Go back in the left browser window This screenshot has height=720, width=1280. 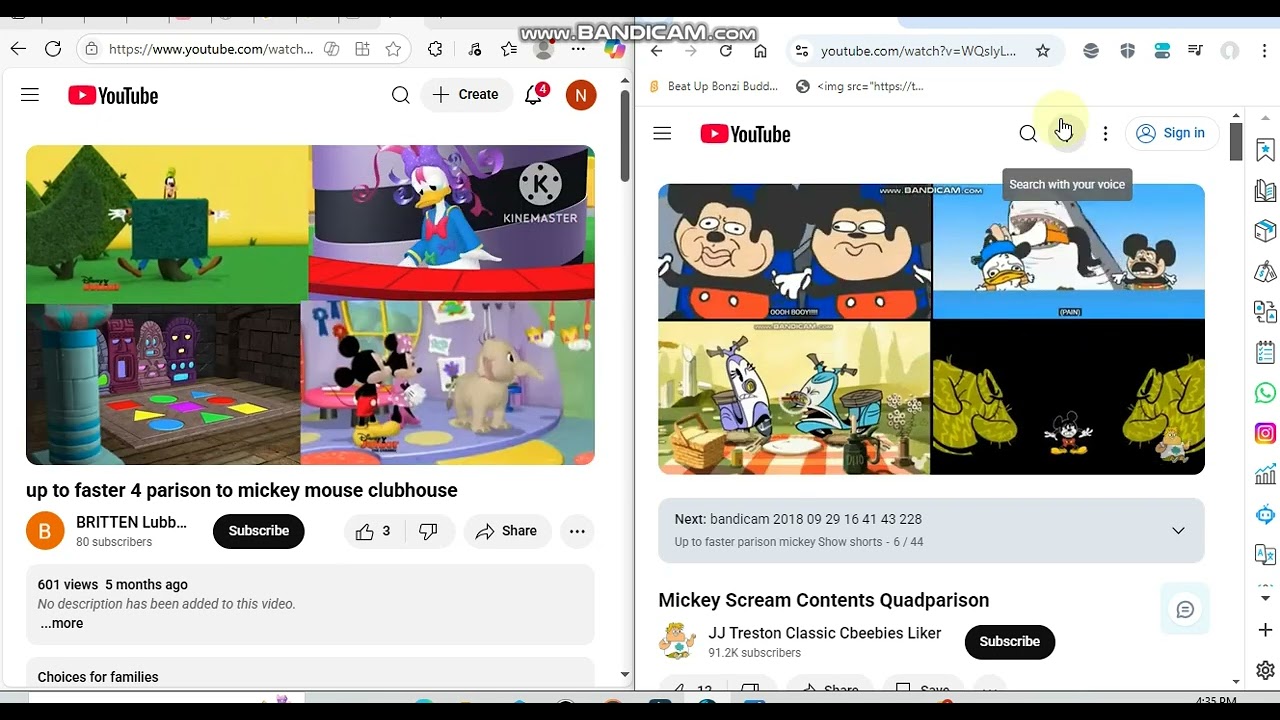pos(18,49)
